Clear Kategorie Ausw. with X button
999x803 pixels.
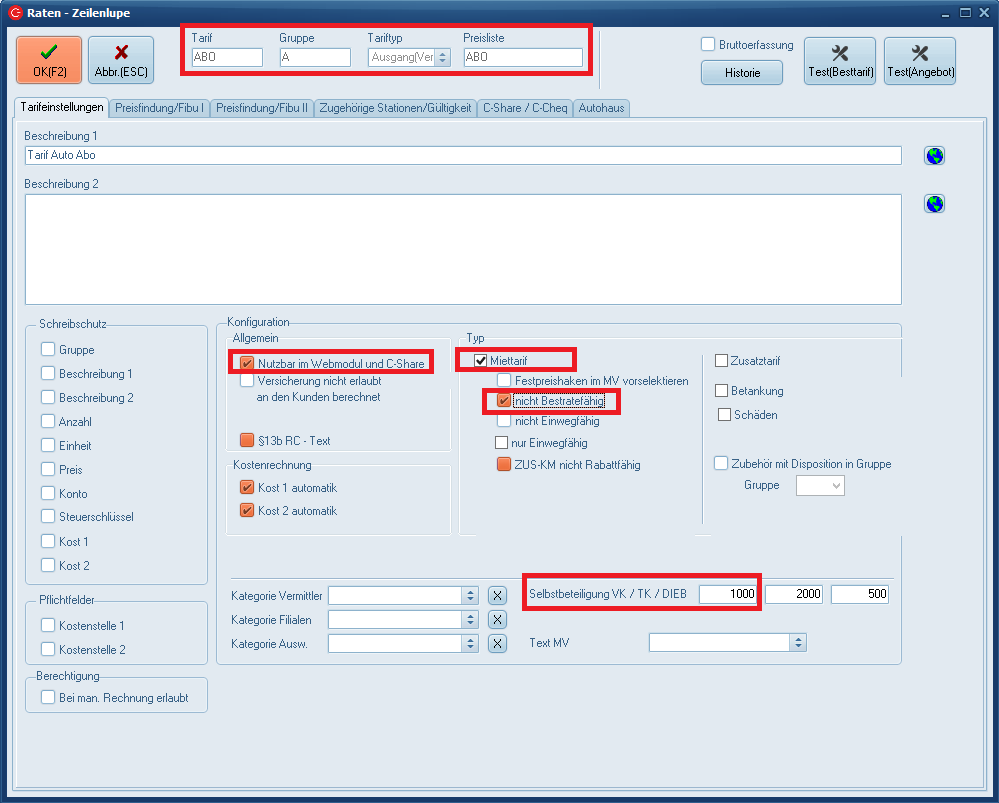pos(497,643)
